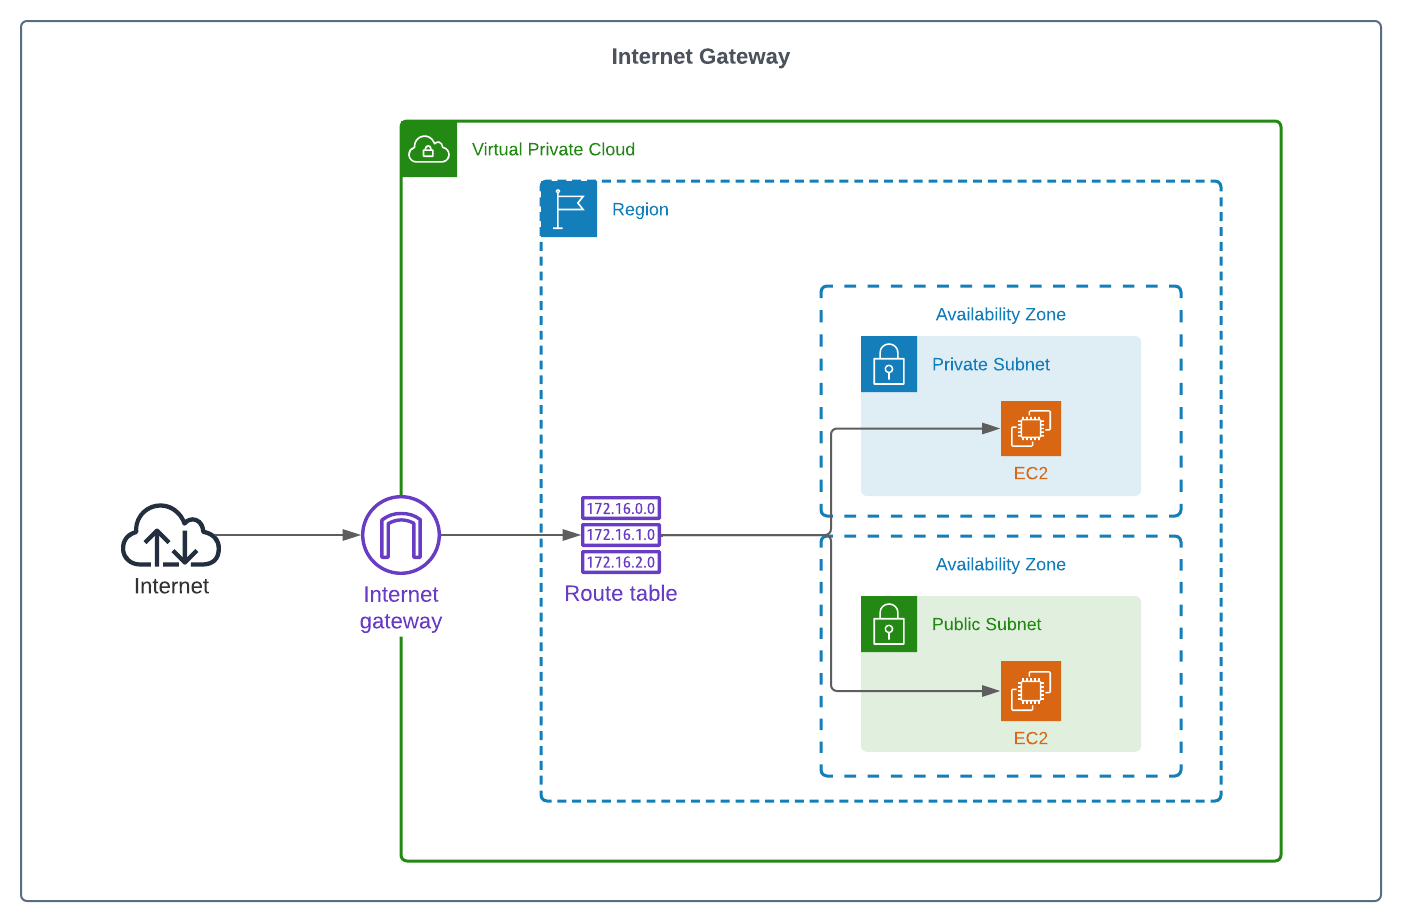Click the Public Subnet padlock icon

tap(889, 624)
